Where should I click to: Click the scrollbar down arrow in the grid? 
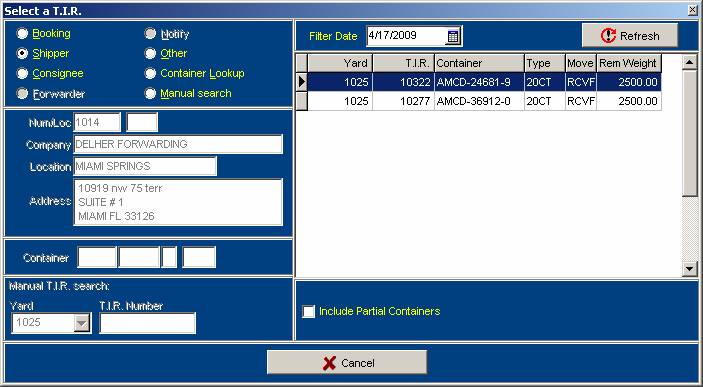[x=690, y=268]
